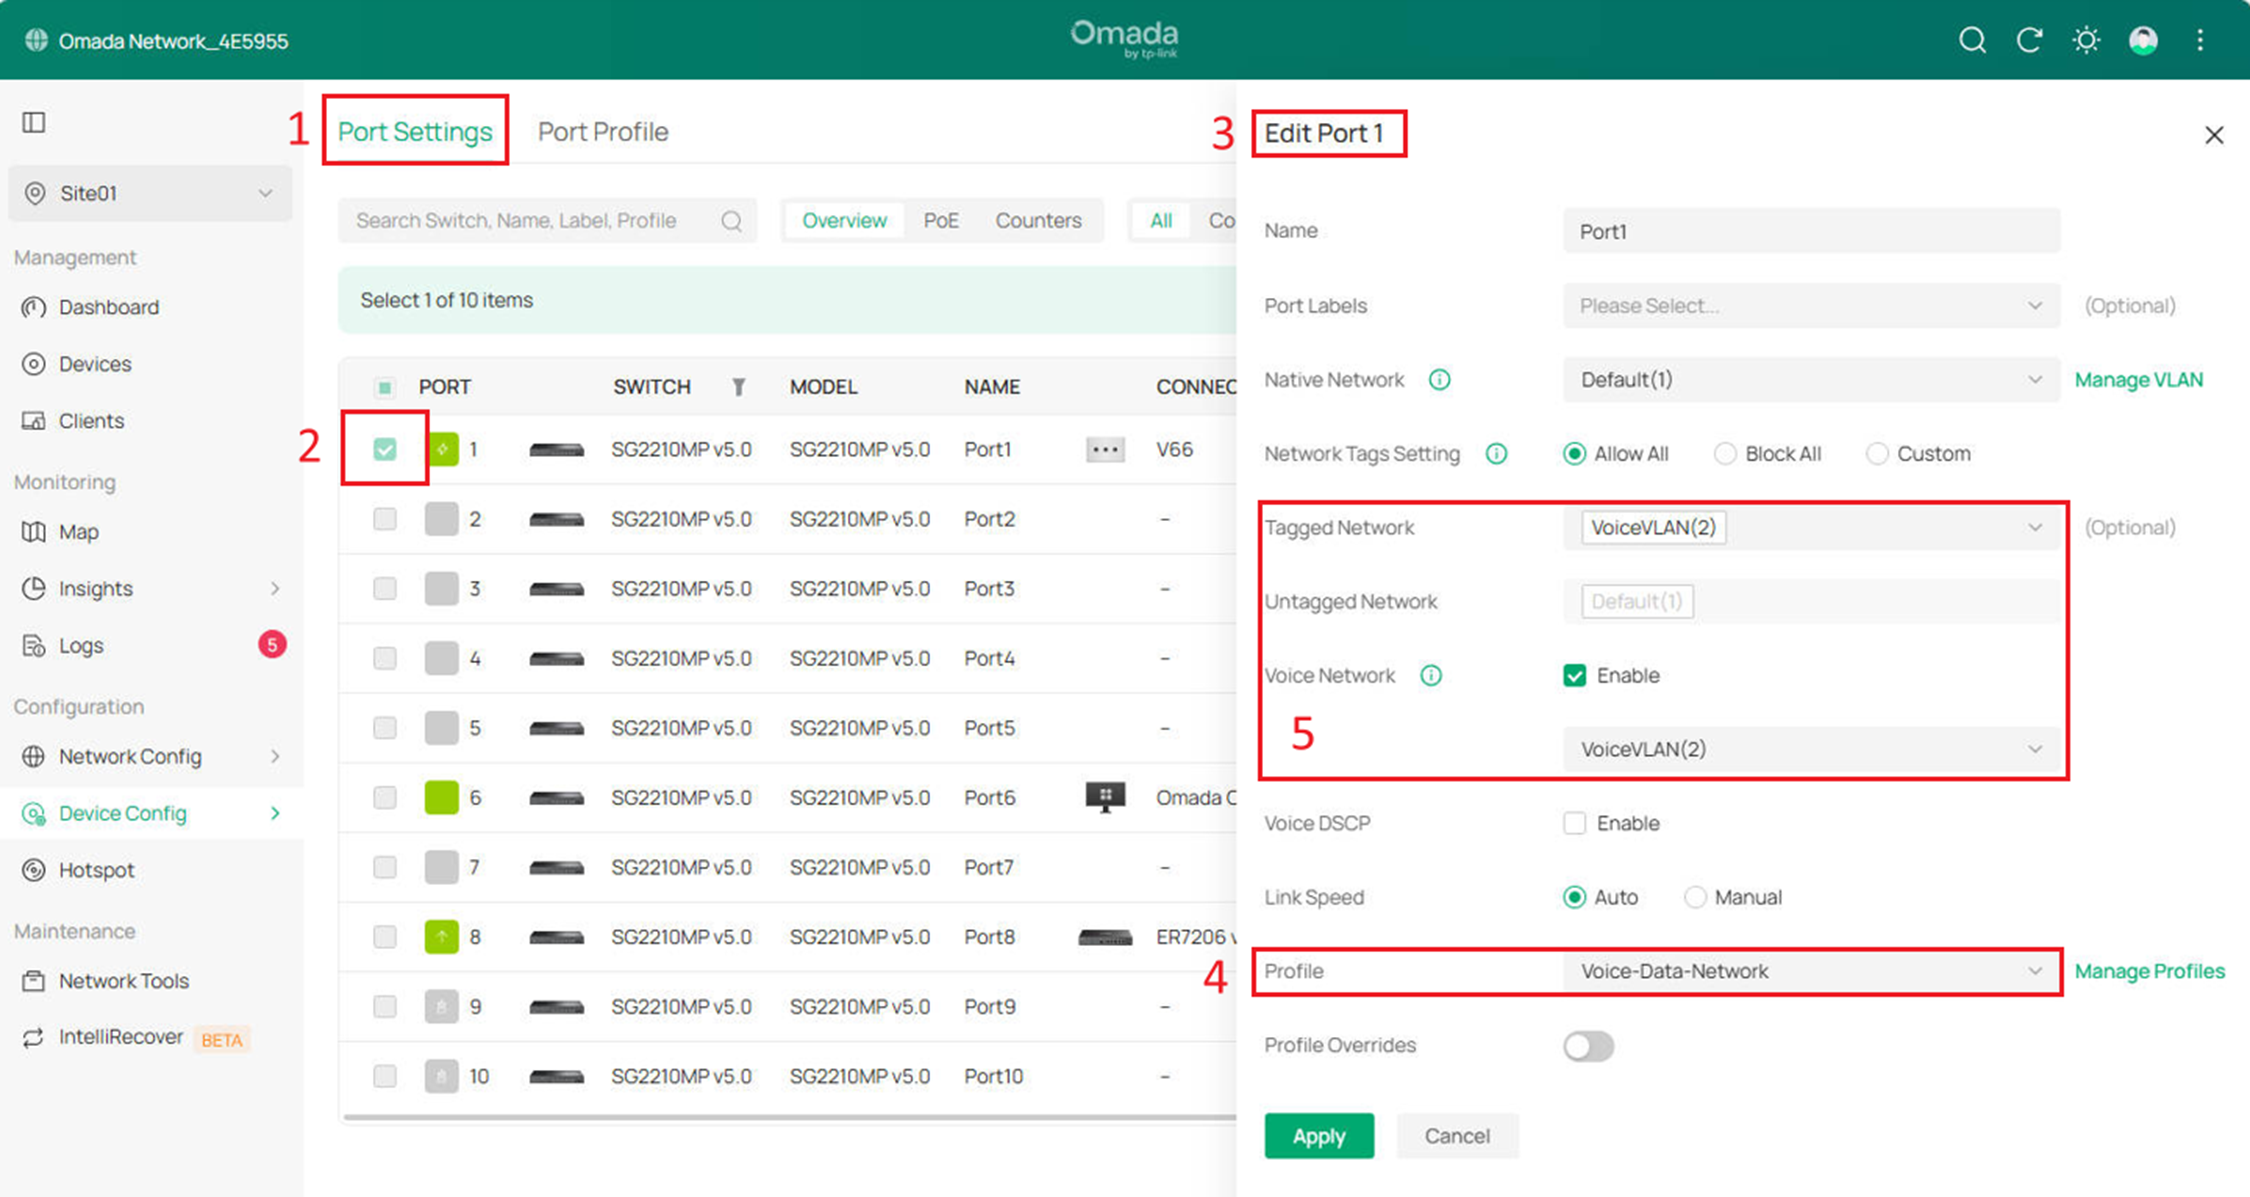Open Devices in the sidebar
This screenshot has width=2250, height=1197.
[x=95, y=364]
